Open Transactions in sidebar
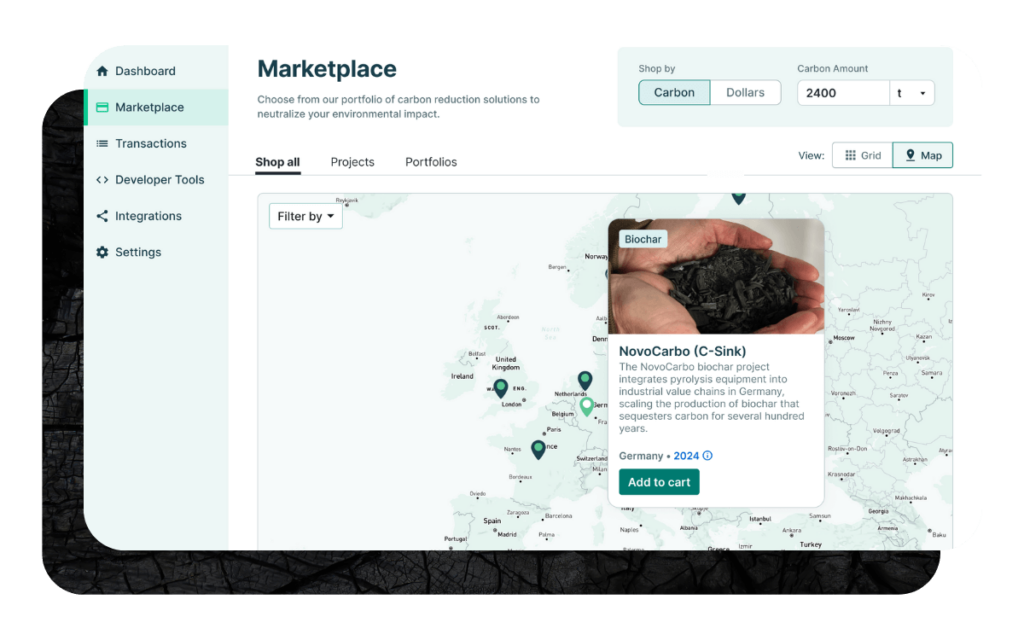Image resolution: width=1024 pixels, height=640 pixels. click(x=156, y=144)
